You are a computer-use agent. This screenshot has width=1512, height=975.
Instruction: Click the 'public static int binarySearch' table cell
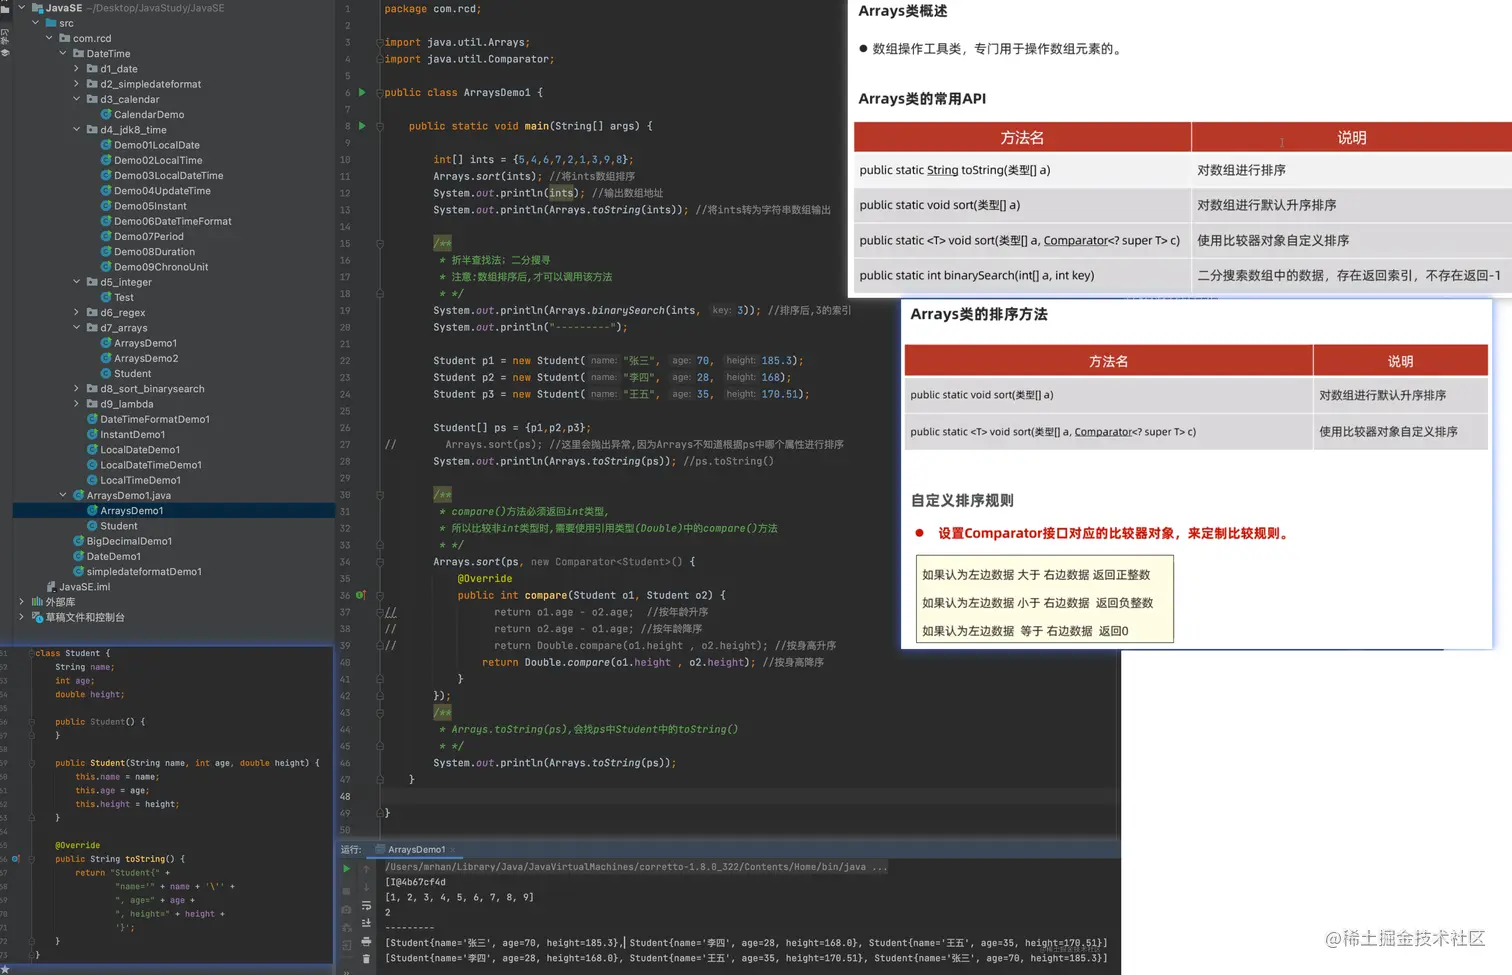(x=1022, y=275)
